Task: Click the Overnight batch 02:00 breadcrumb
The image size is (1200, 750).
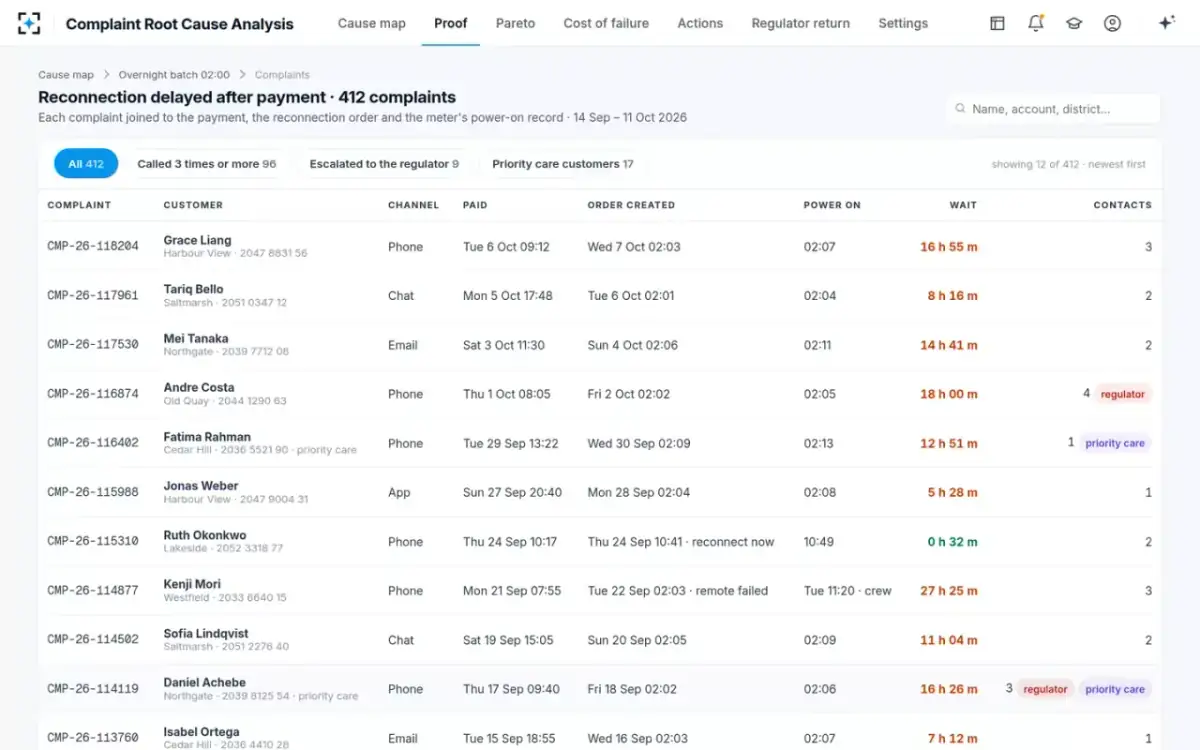Action: pos(174,75)
